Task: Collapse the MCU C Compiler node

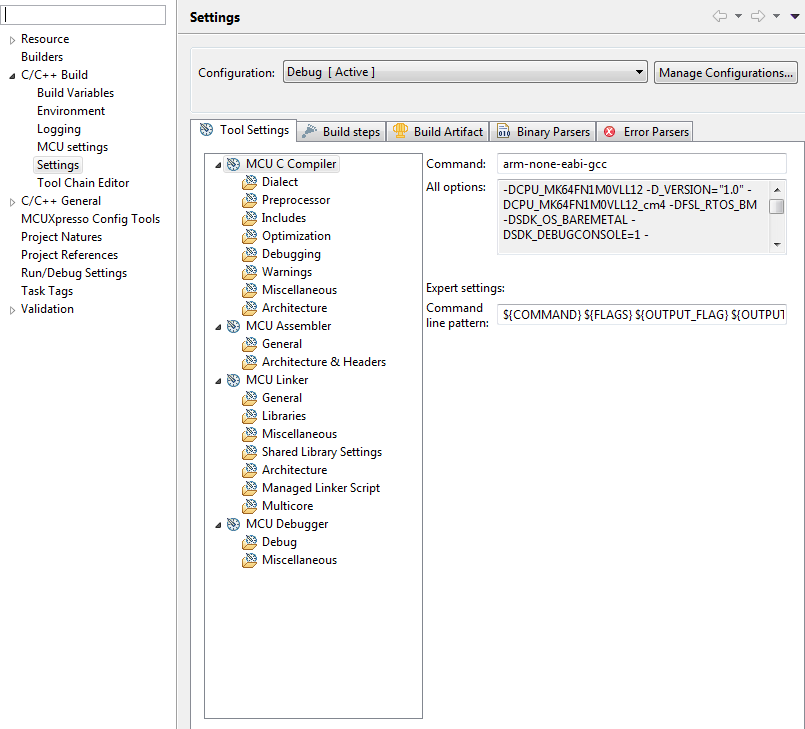Action: (x=218, y=165)
